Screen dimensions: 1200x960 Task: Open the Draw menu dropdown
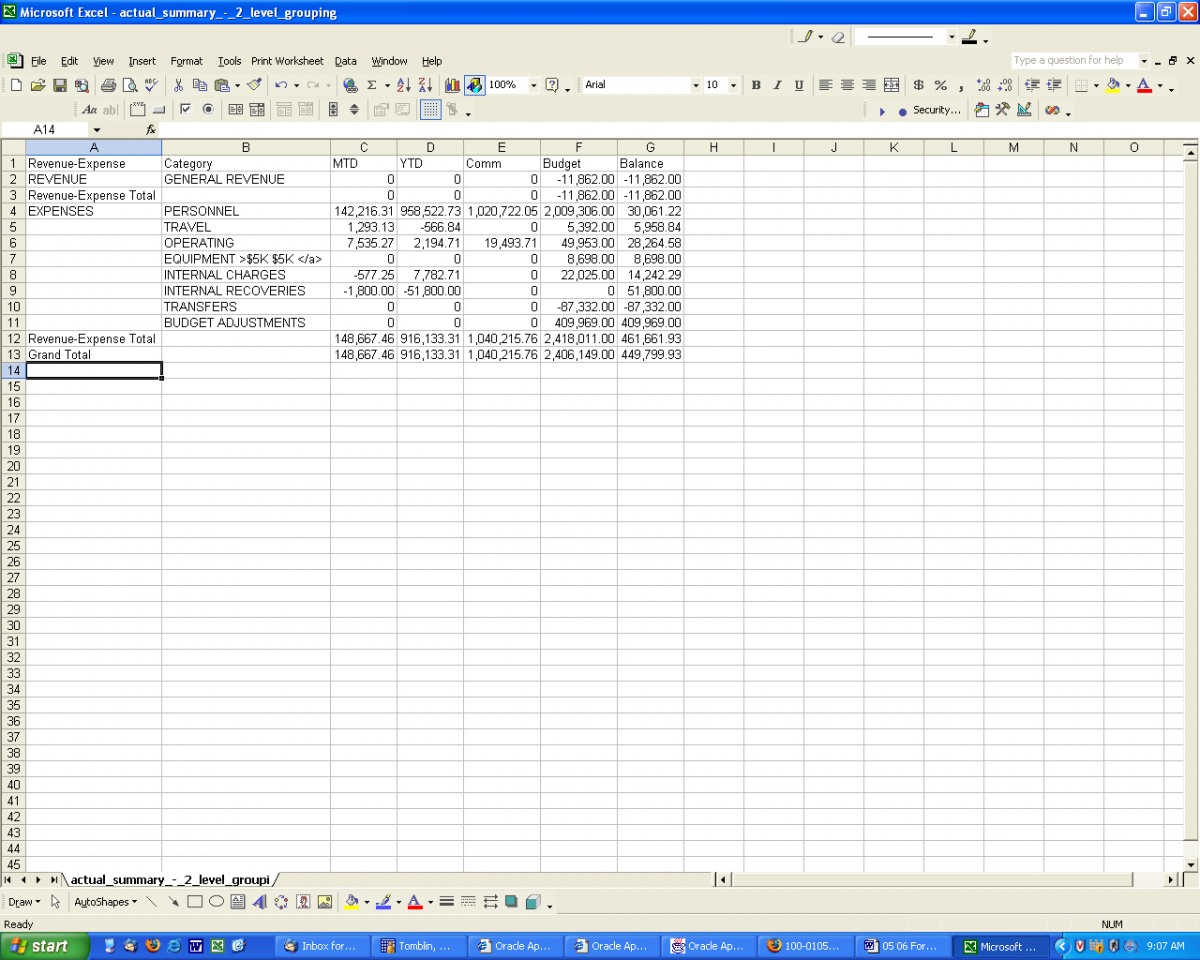tap(23, 902)
